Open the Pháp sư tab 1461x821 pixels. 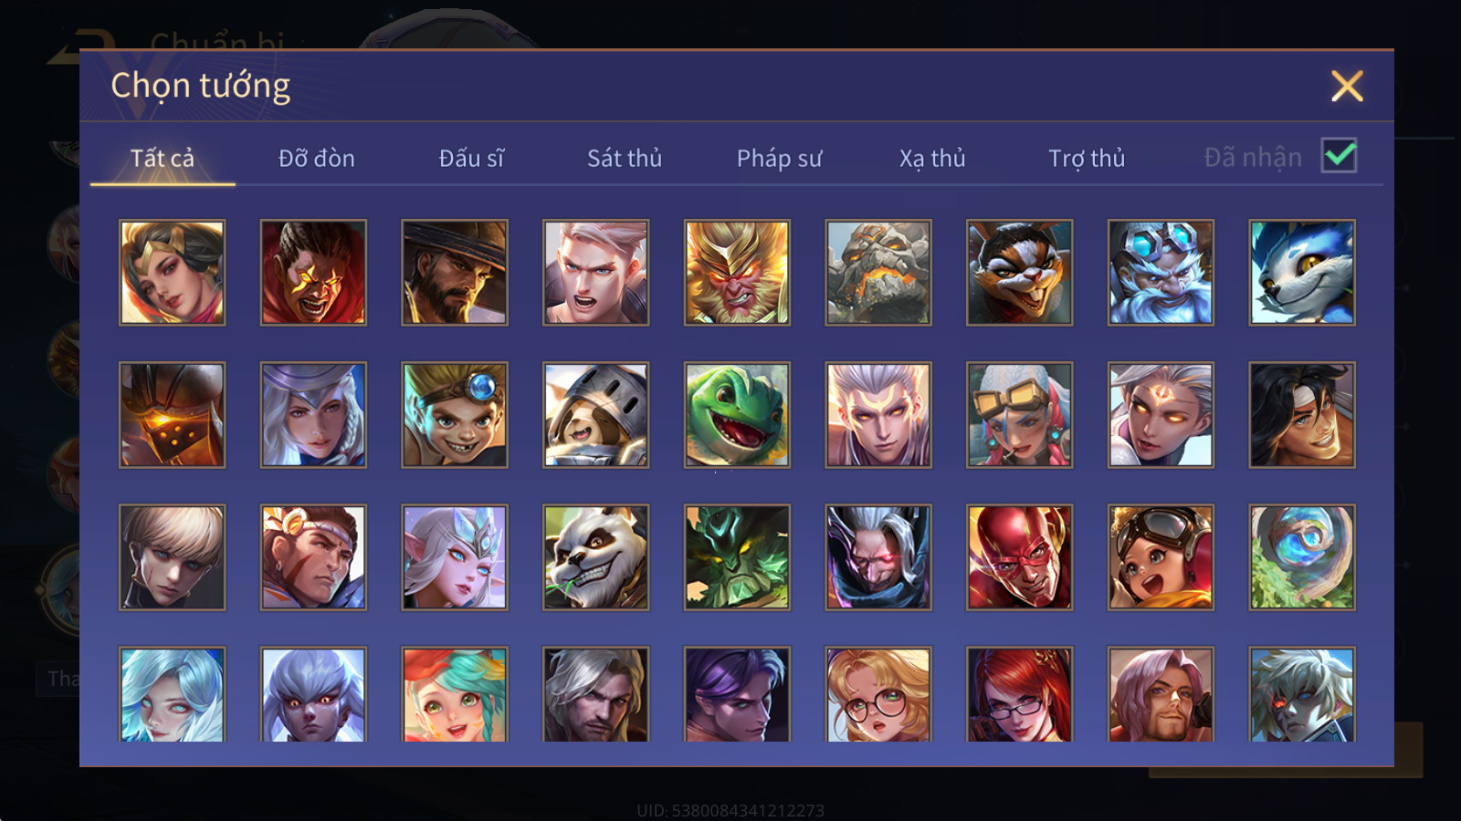779,158
